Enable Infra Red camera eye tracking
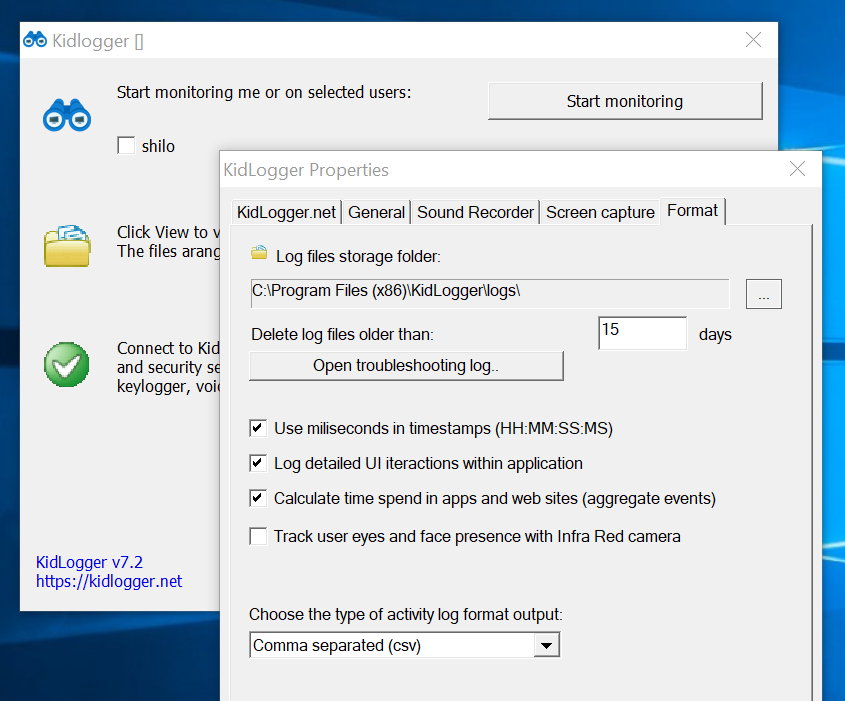 [258, 537]
